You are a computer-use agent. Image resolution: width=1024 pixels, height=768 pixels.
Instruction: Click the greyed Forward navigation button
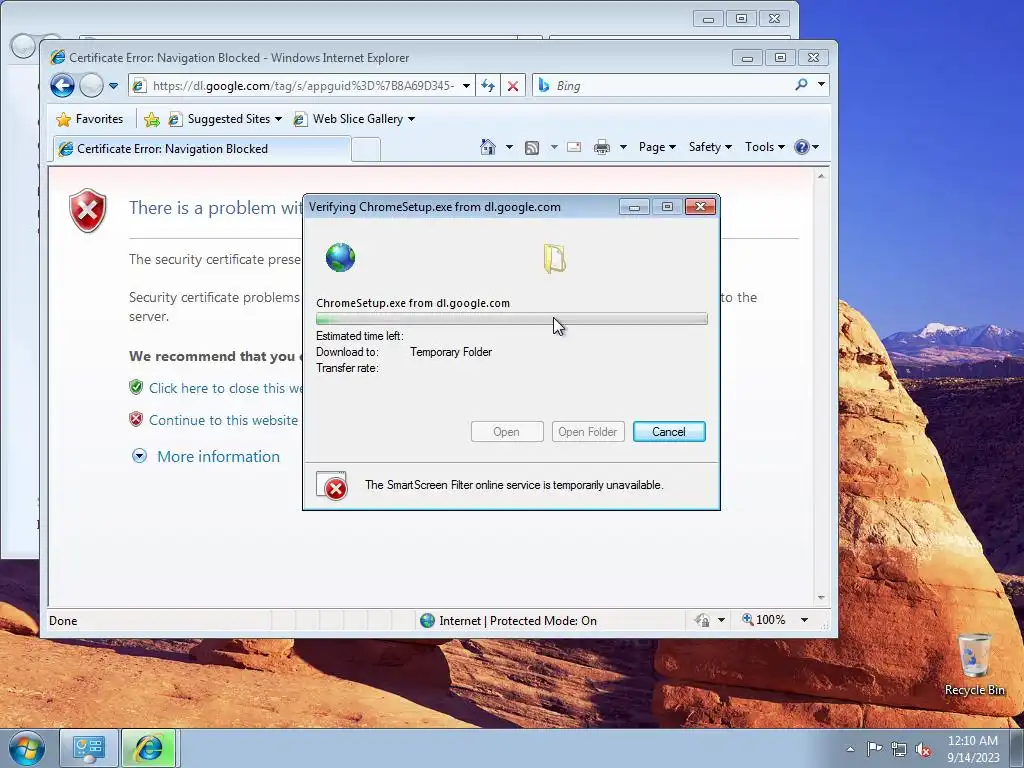coord(91,86)
